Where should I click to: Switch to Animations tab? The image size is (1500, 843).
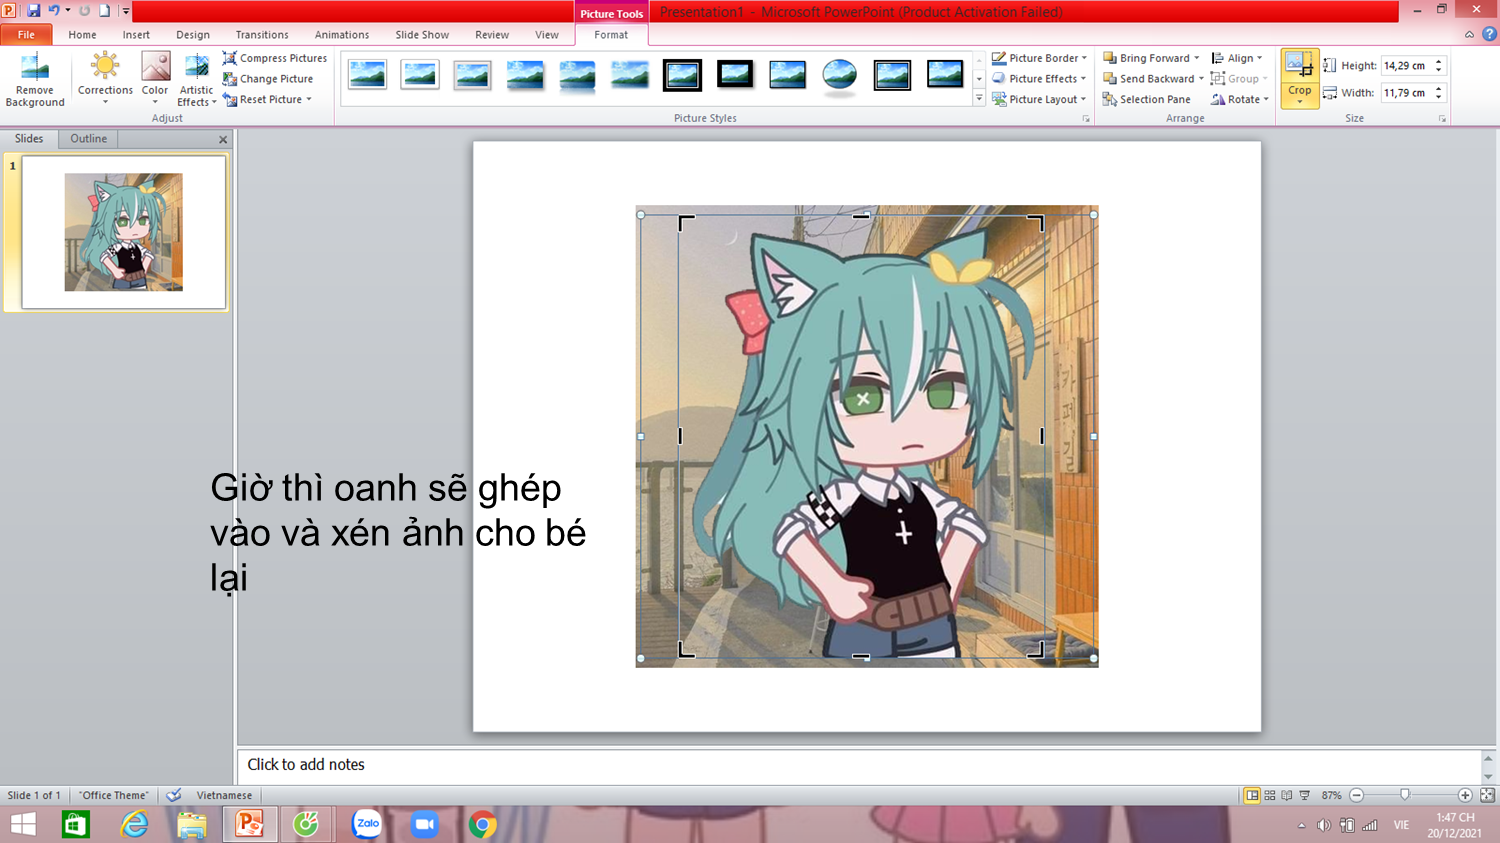pyautogui.click(x=342, y=35)
